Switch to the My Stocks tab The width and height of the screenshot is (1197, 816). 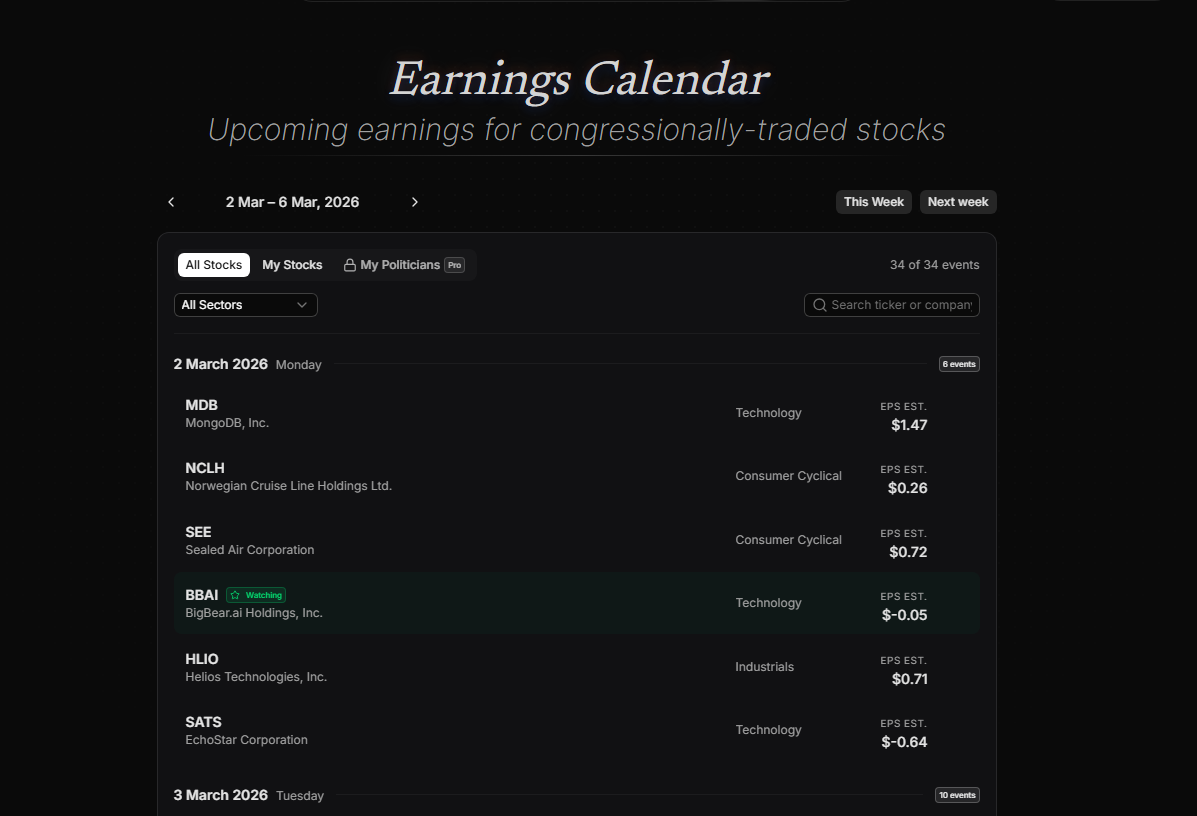[292, 264]
